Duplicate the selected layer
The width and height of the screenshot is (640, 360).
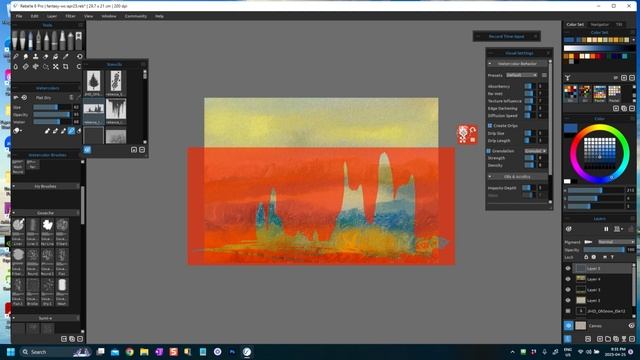click(x=616, y=339)
